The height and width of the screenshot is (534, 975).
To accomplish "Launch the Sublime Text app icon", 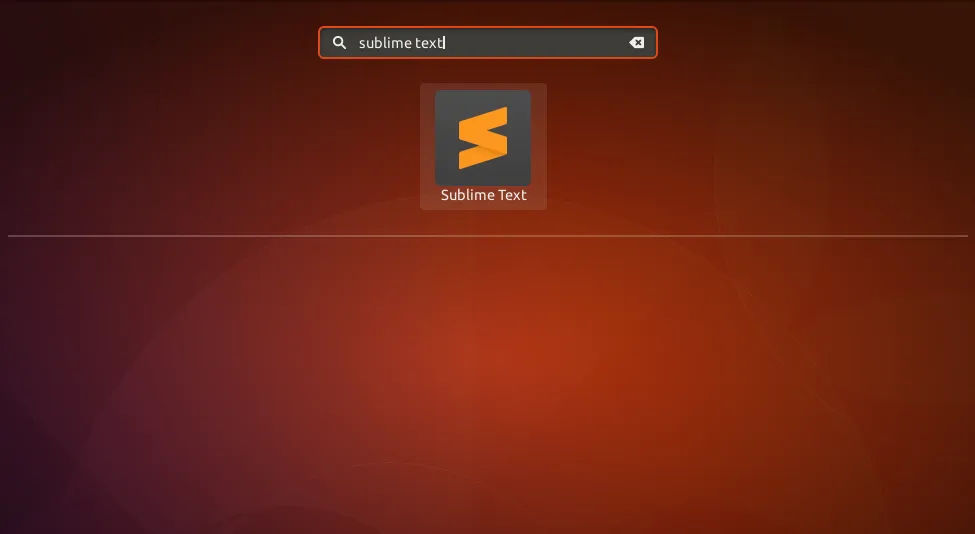I will [x=483, y=137].
